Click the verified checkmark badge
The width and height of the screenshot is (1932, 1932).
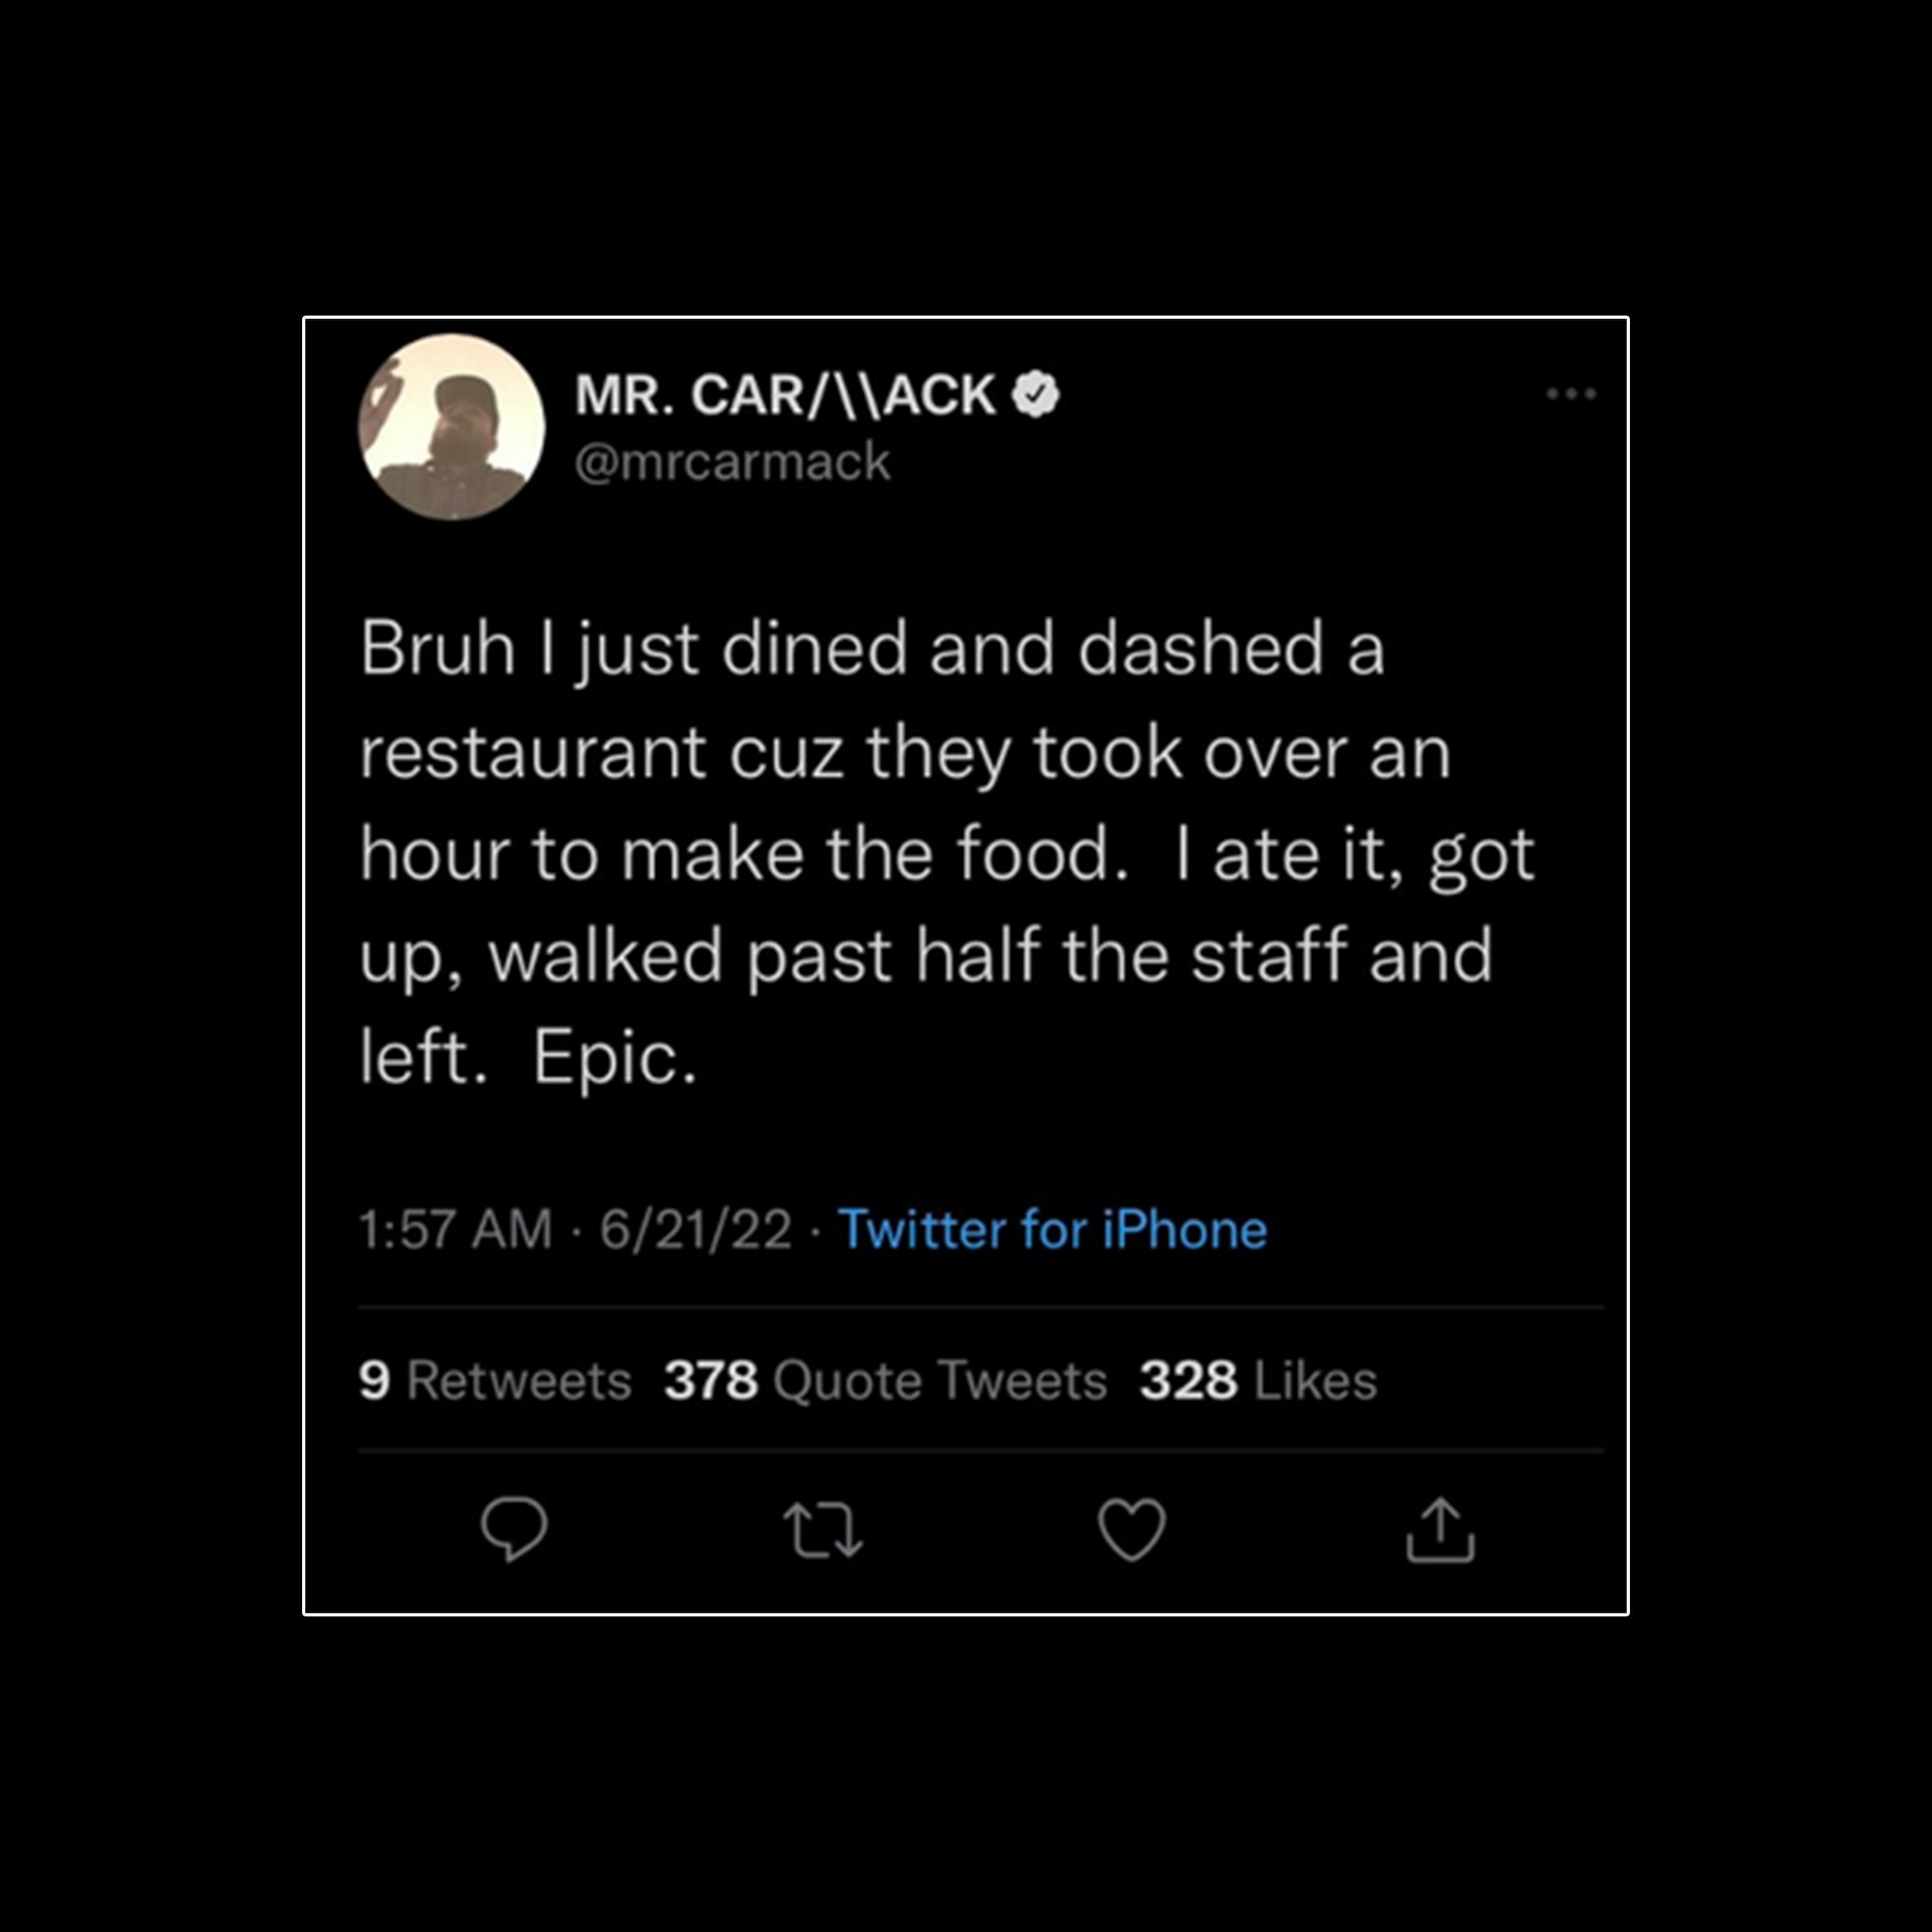coord(1035,394)
